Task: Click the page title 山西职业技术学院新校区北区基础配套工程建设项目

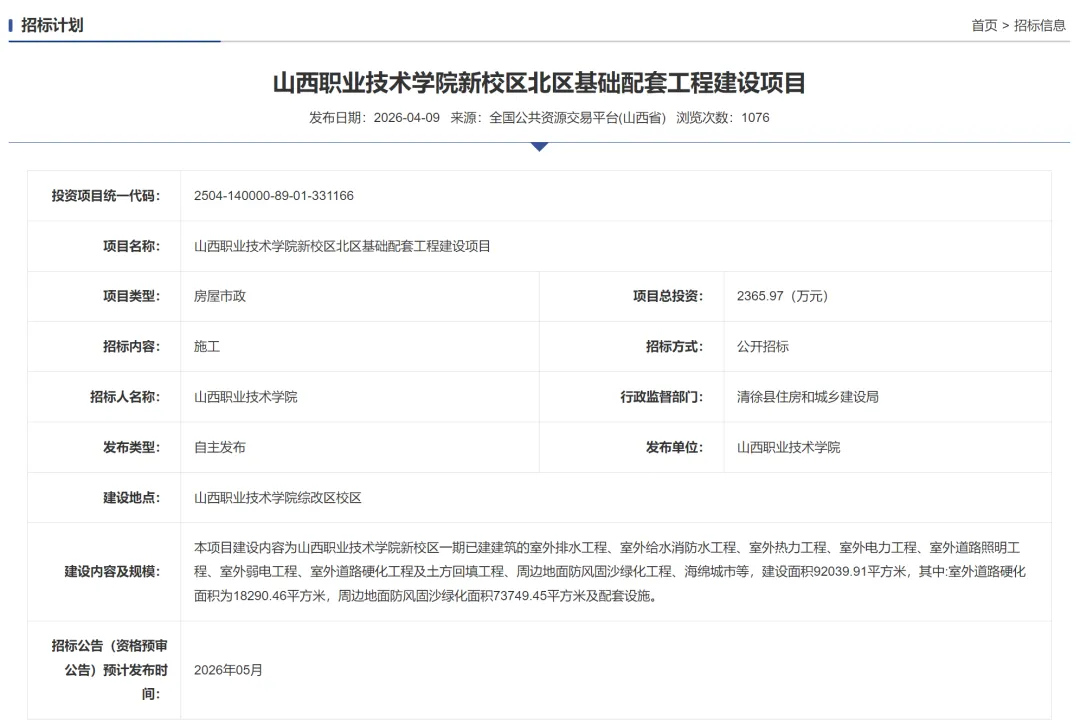Action: point(539,83)
